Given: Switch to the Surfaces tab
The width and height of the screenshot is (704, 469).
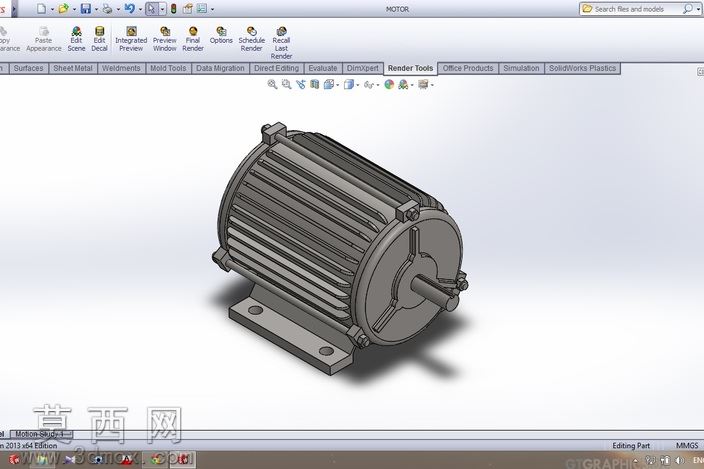Looking at the screenshot, I should (x=28, y=68).
